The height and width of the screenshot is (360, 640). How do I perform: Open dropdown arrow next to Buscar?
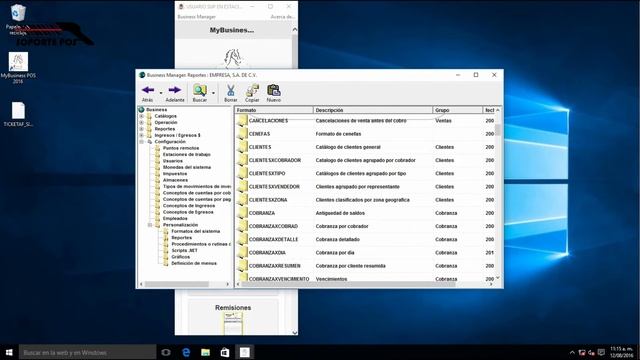click(213, 93)
